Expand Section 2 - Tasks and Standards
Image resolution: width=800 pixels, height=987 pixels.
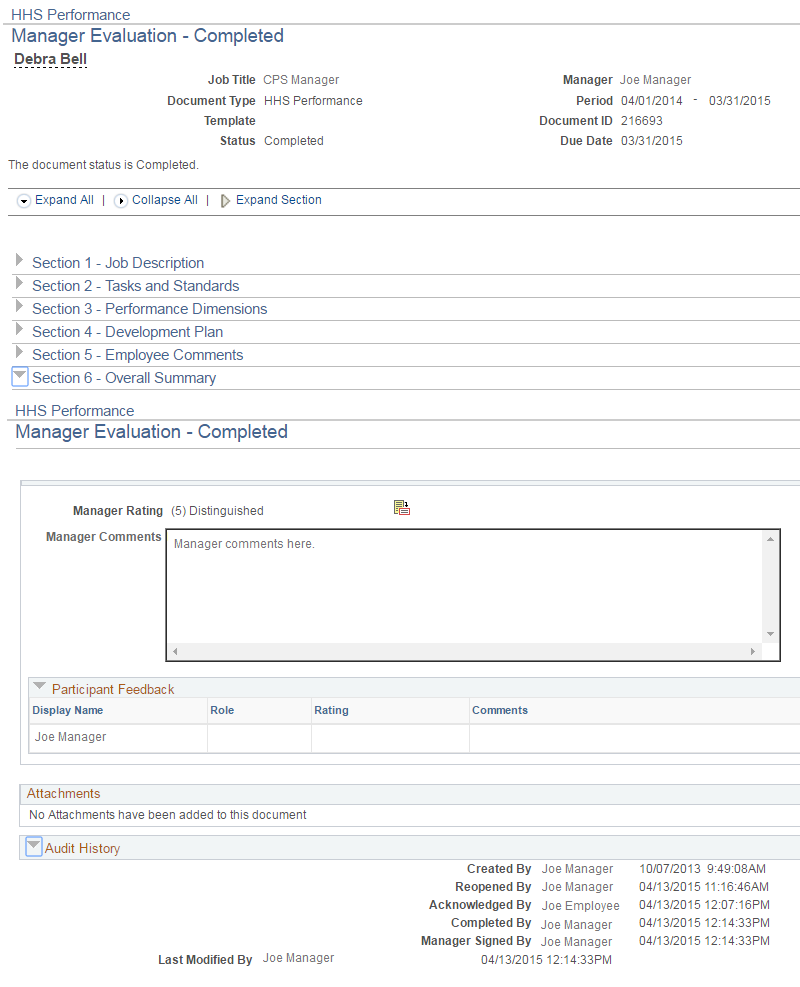tap(19, 284)
